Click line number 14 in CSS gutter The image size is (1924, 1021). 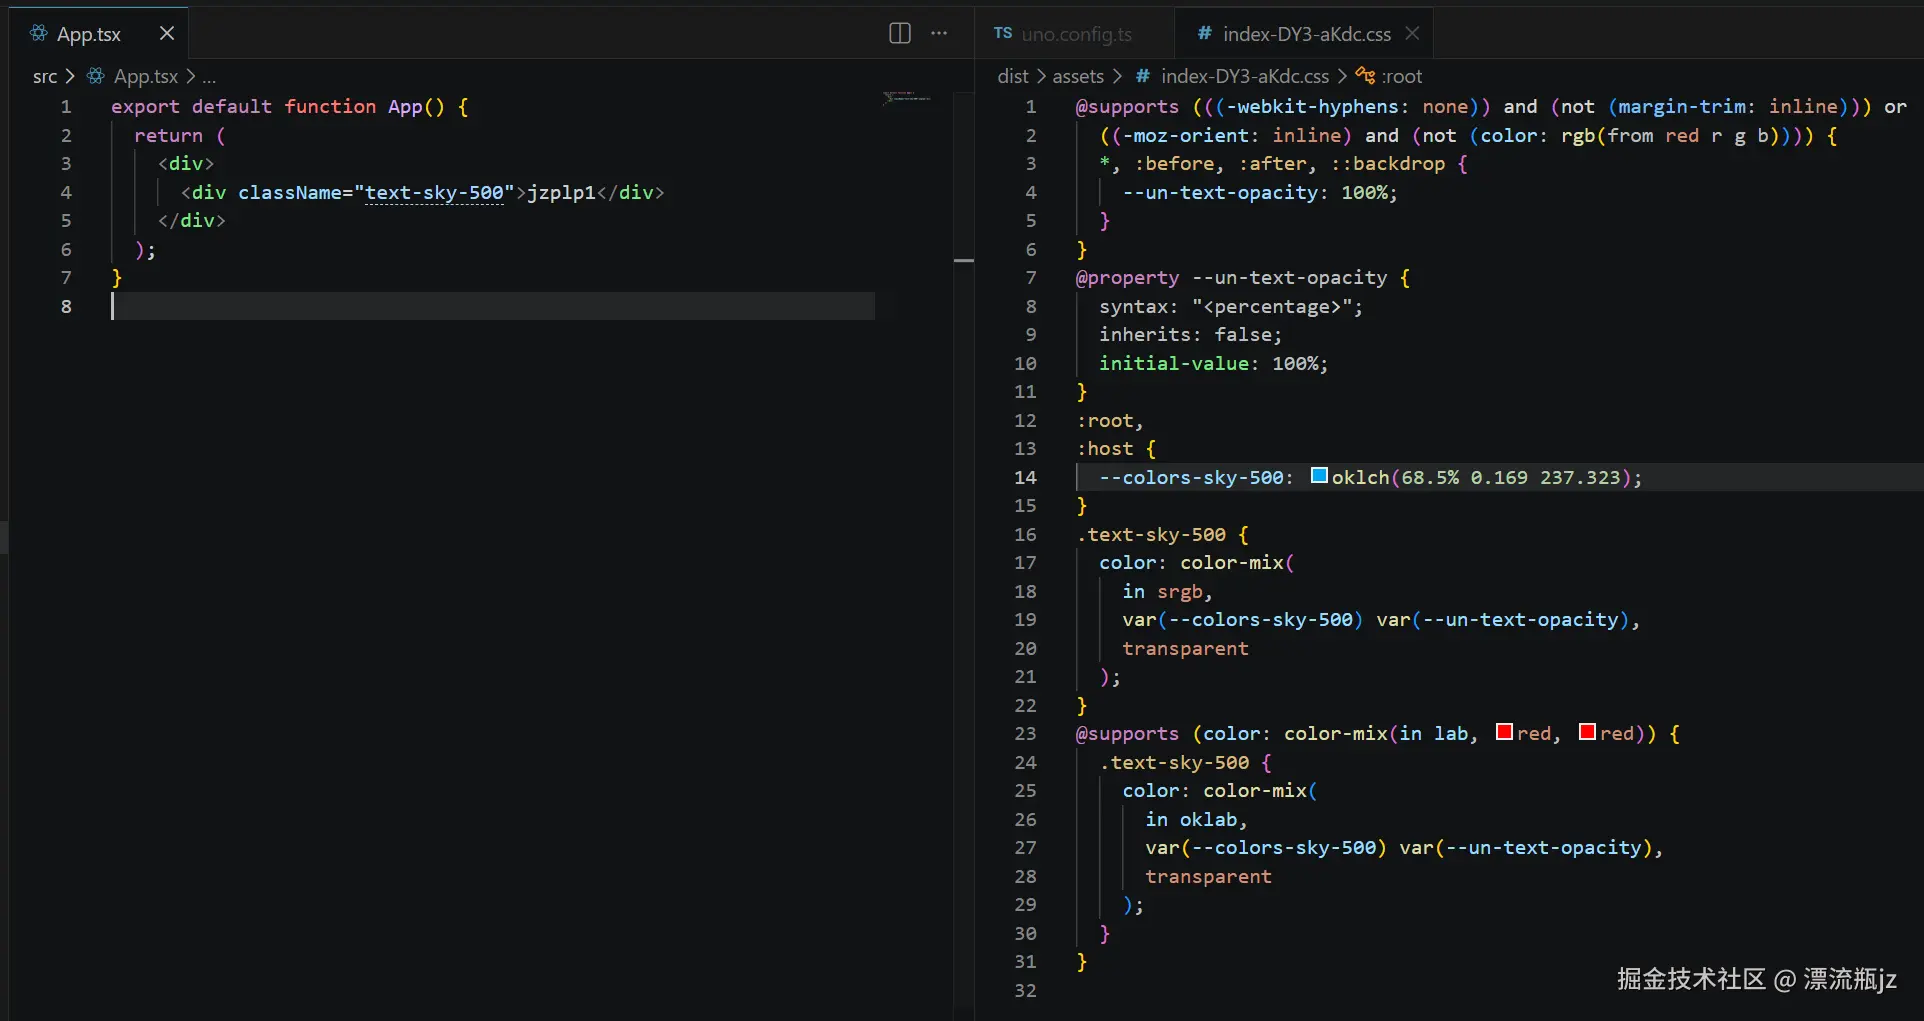1025,477
